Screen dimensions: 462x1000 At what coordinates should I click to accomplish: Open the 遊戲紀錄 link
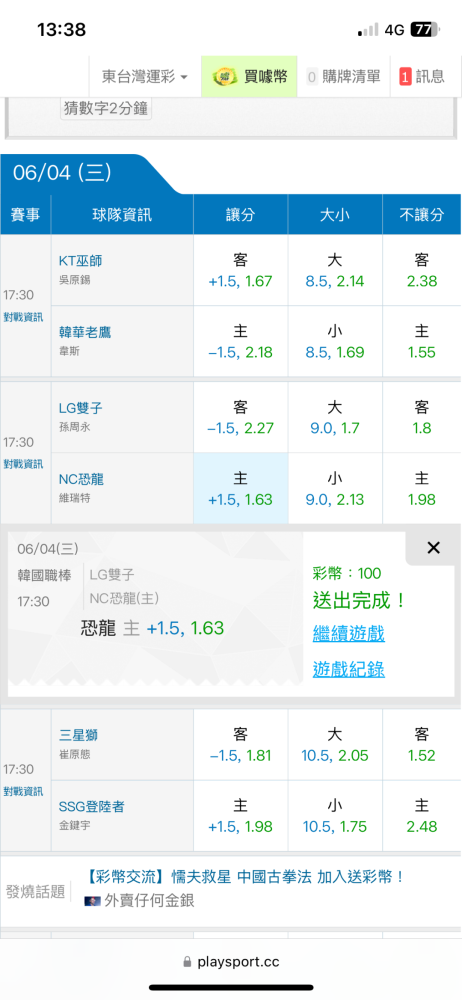coord(348,669)
